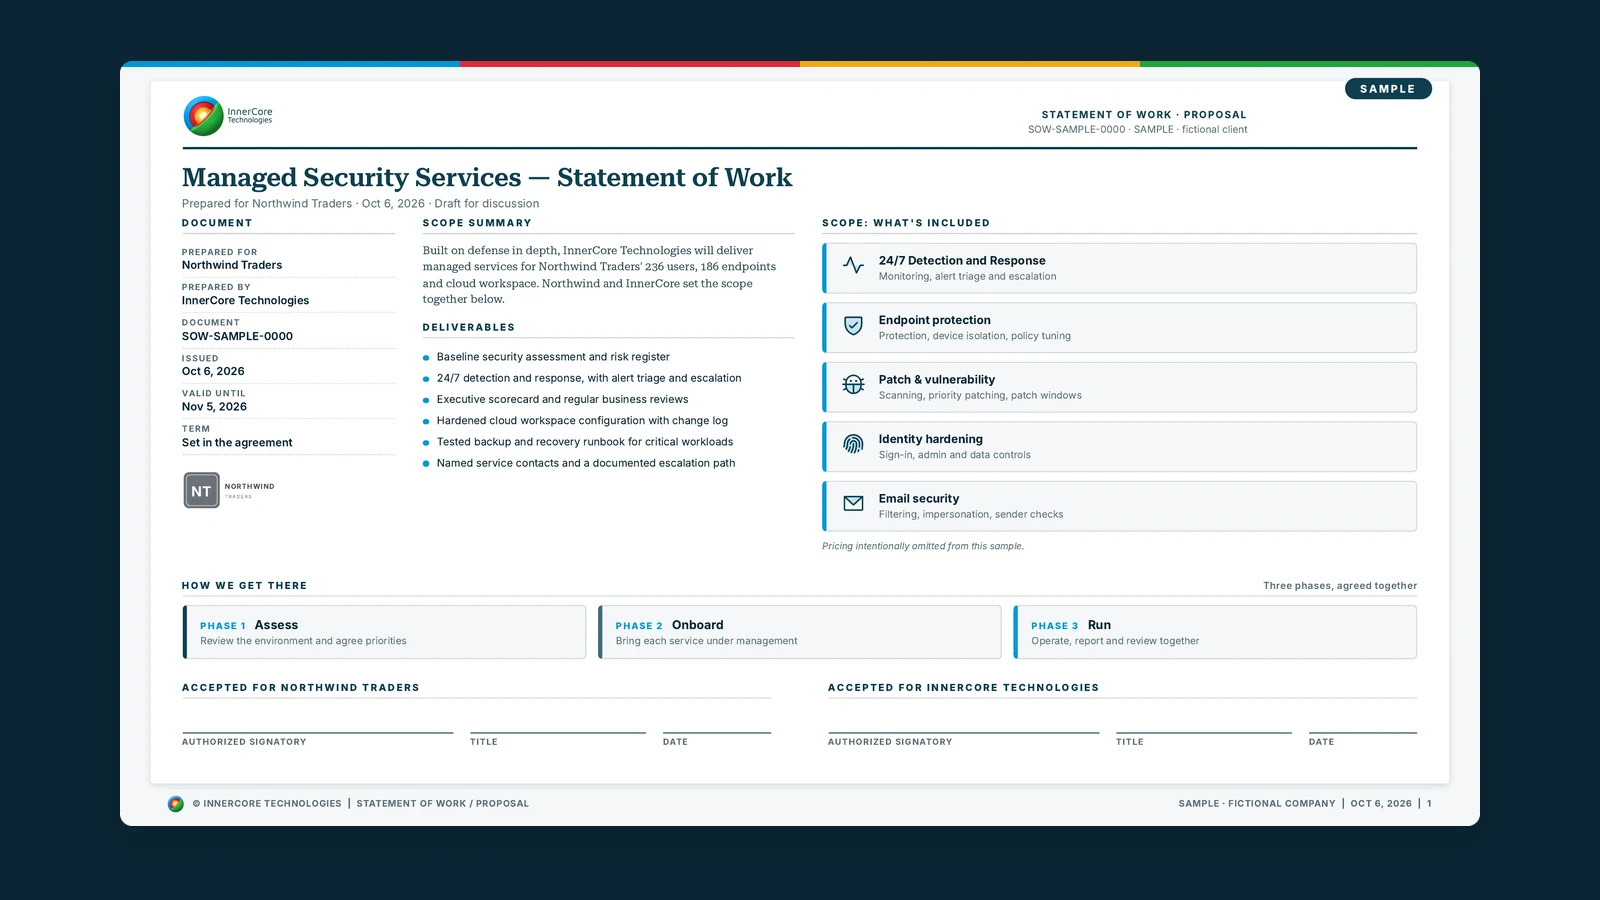
Task: Click the Identity hardening heading
Action: 931,439
